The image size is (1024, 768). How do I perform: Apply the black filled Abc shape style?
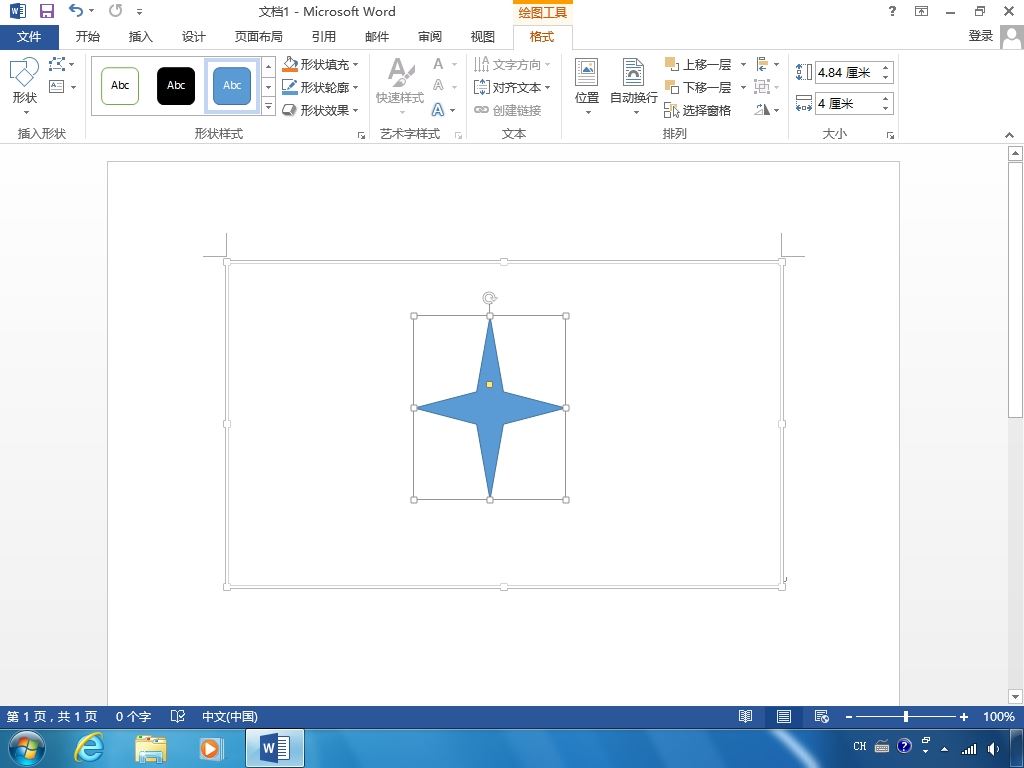click(x=176, y=86)
